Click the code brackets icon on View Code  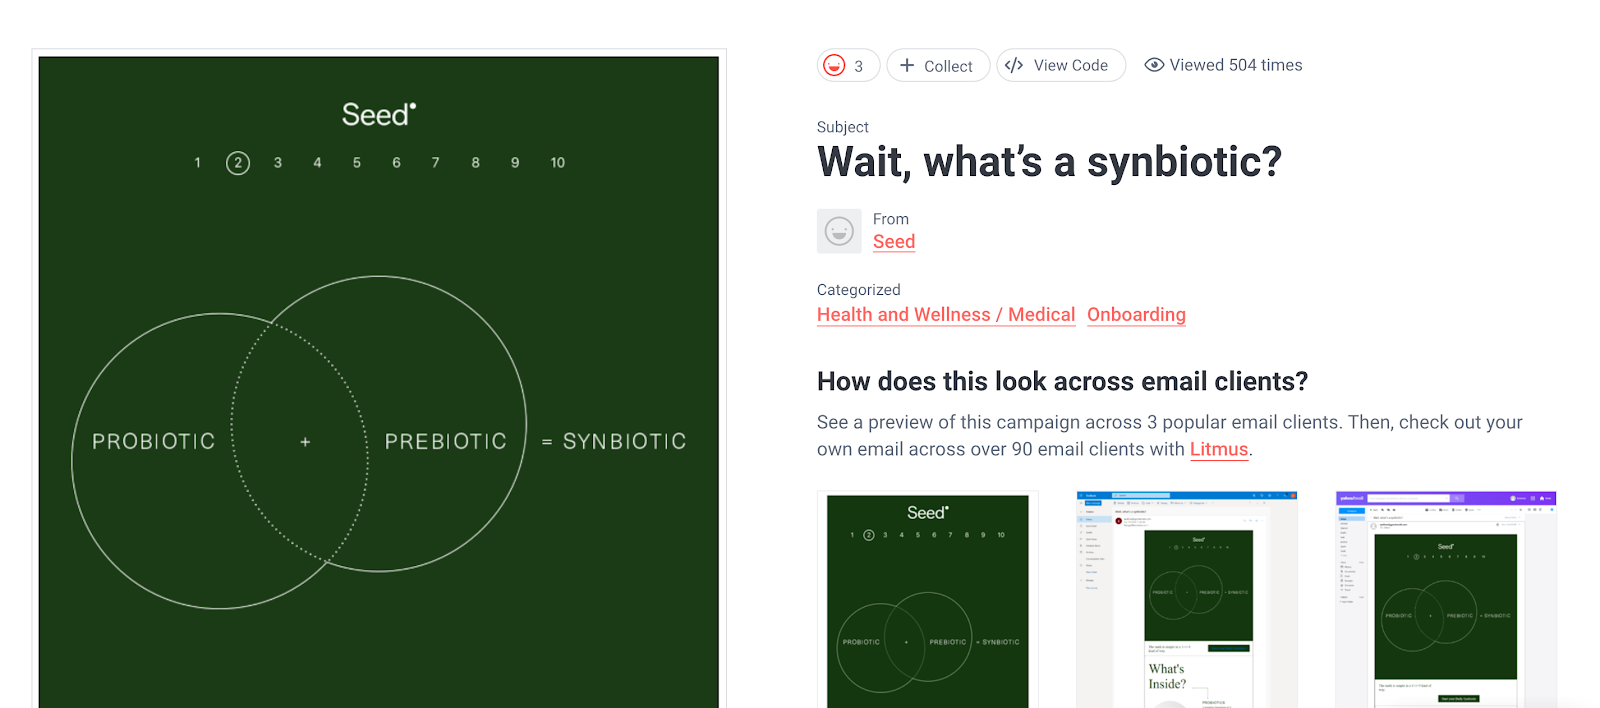1014,65
